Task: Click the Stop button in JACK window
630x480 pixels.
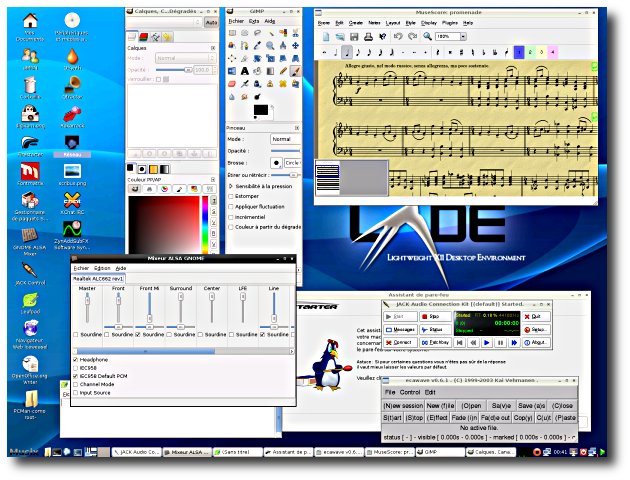Action: click(x=435, y=317)
